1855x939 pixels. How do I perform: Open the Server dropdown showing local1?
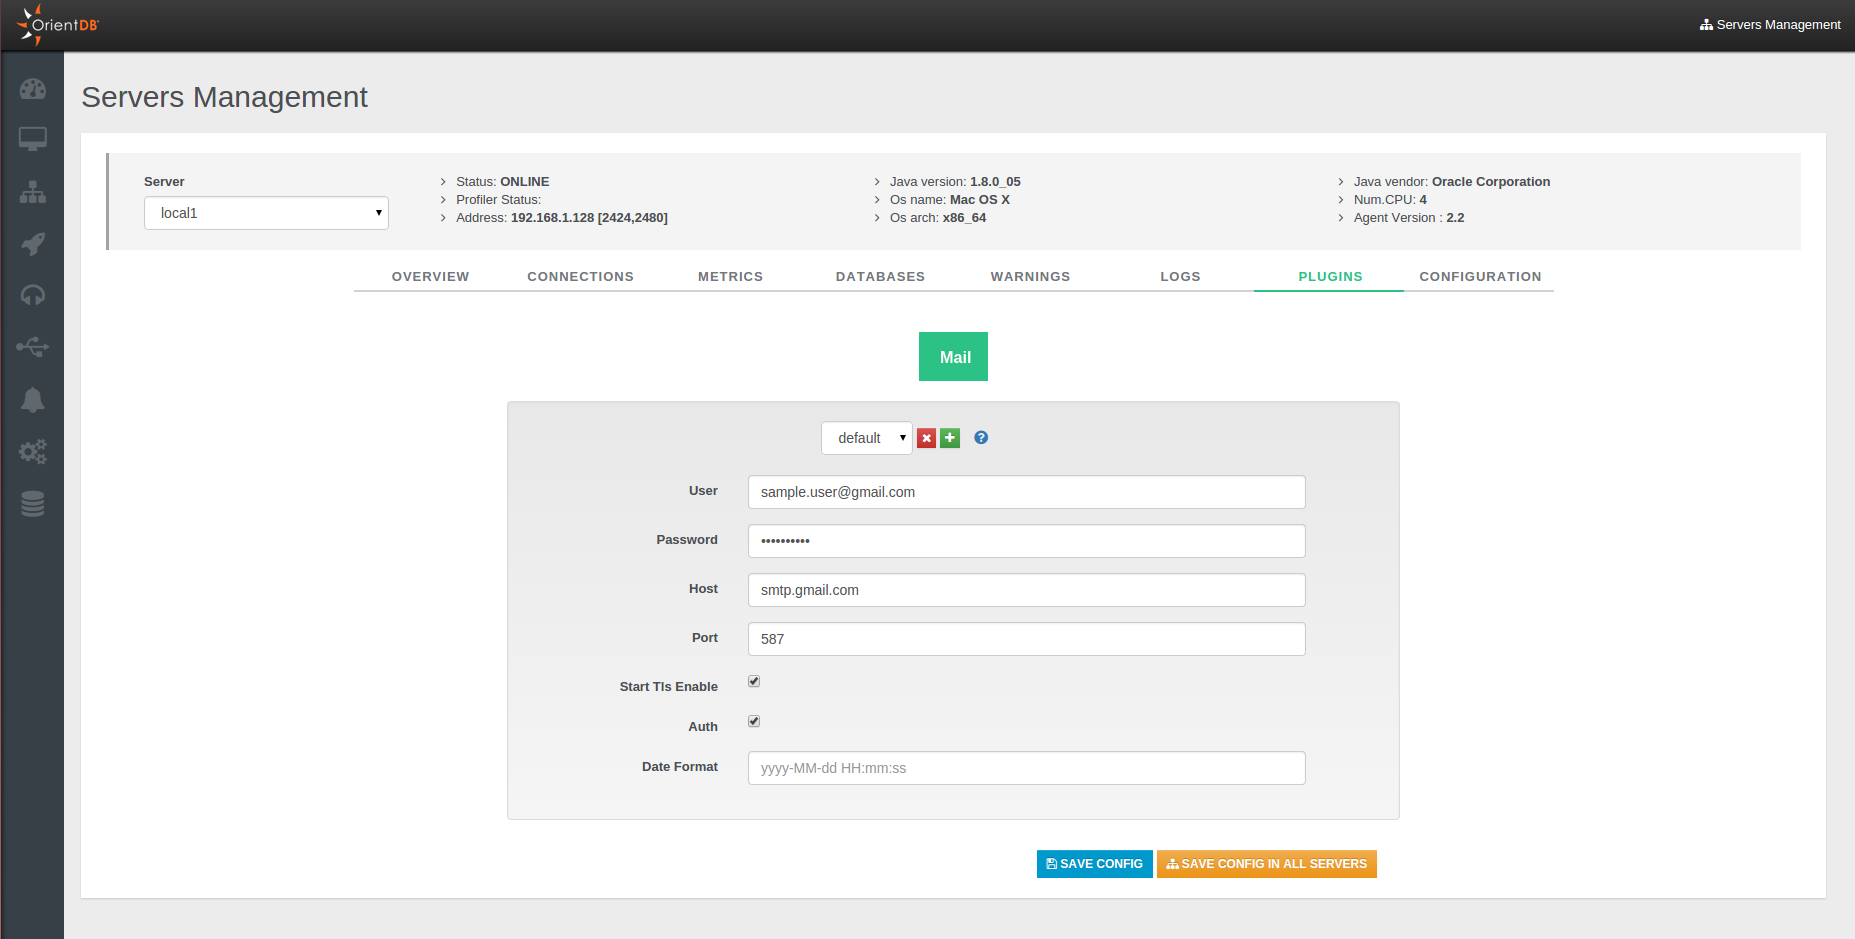click(266, 213)
